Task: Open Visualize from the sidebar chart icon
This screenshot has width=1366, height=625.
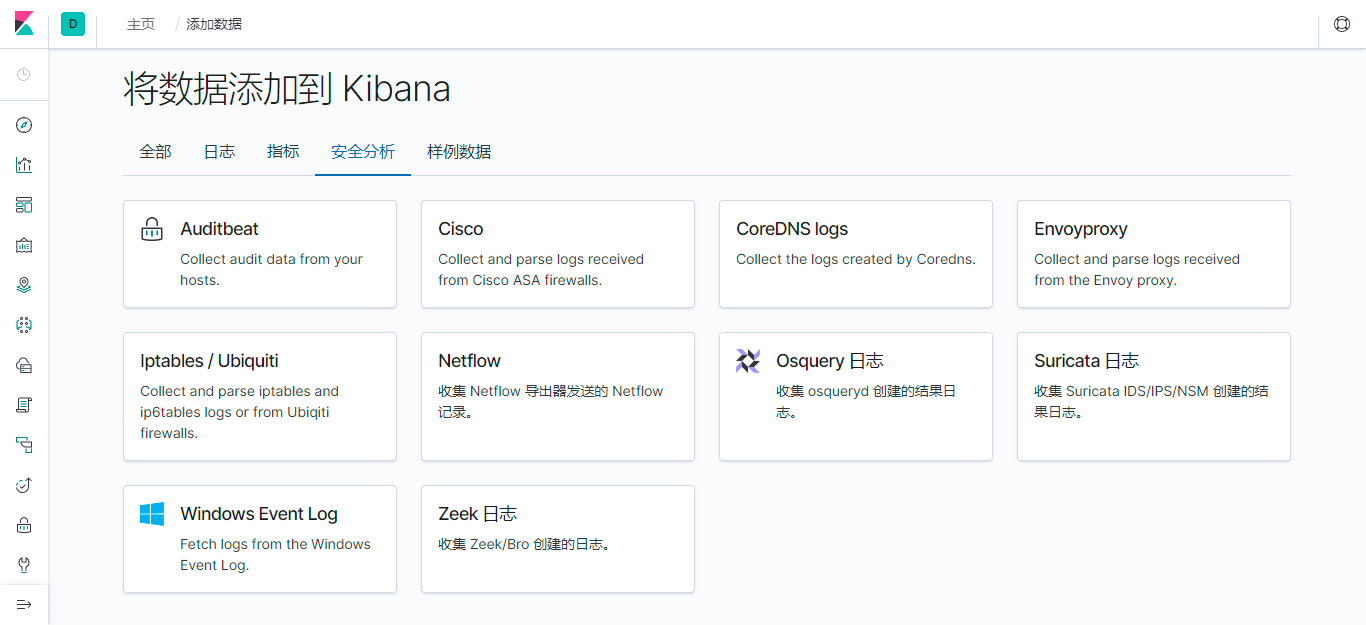Action: 25,165
